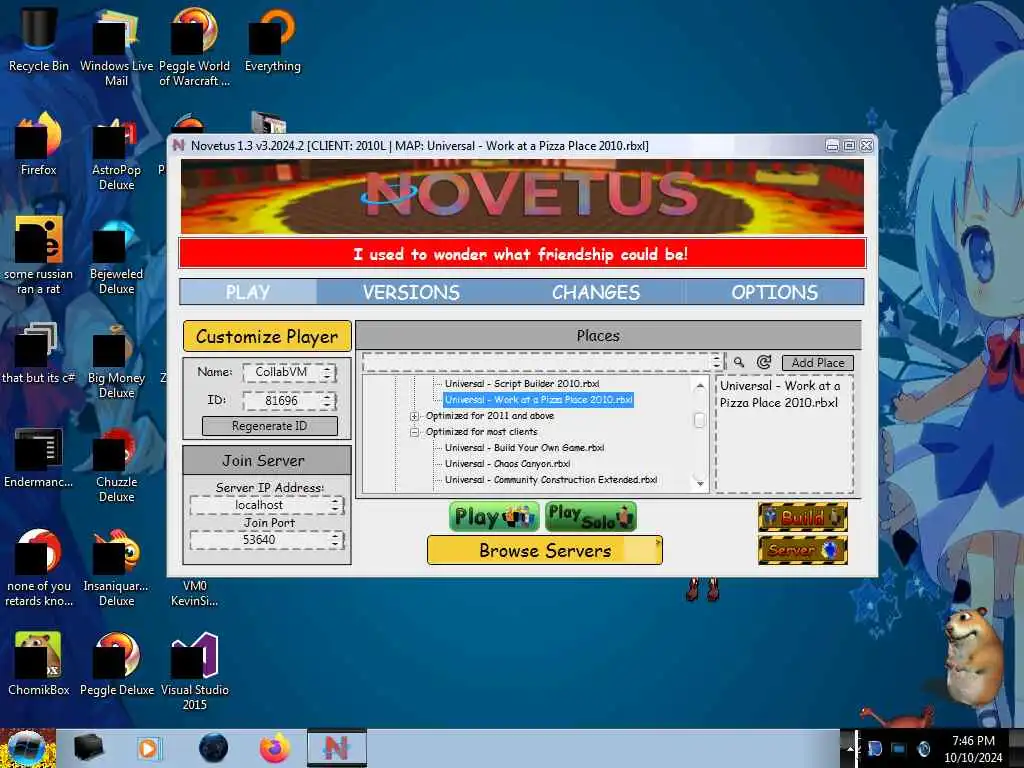Screen dimensions: 1024x768
Task: Click the taskbar clock showing 7:46 PM
Action: 973,748
